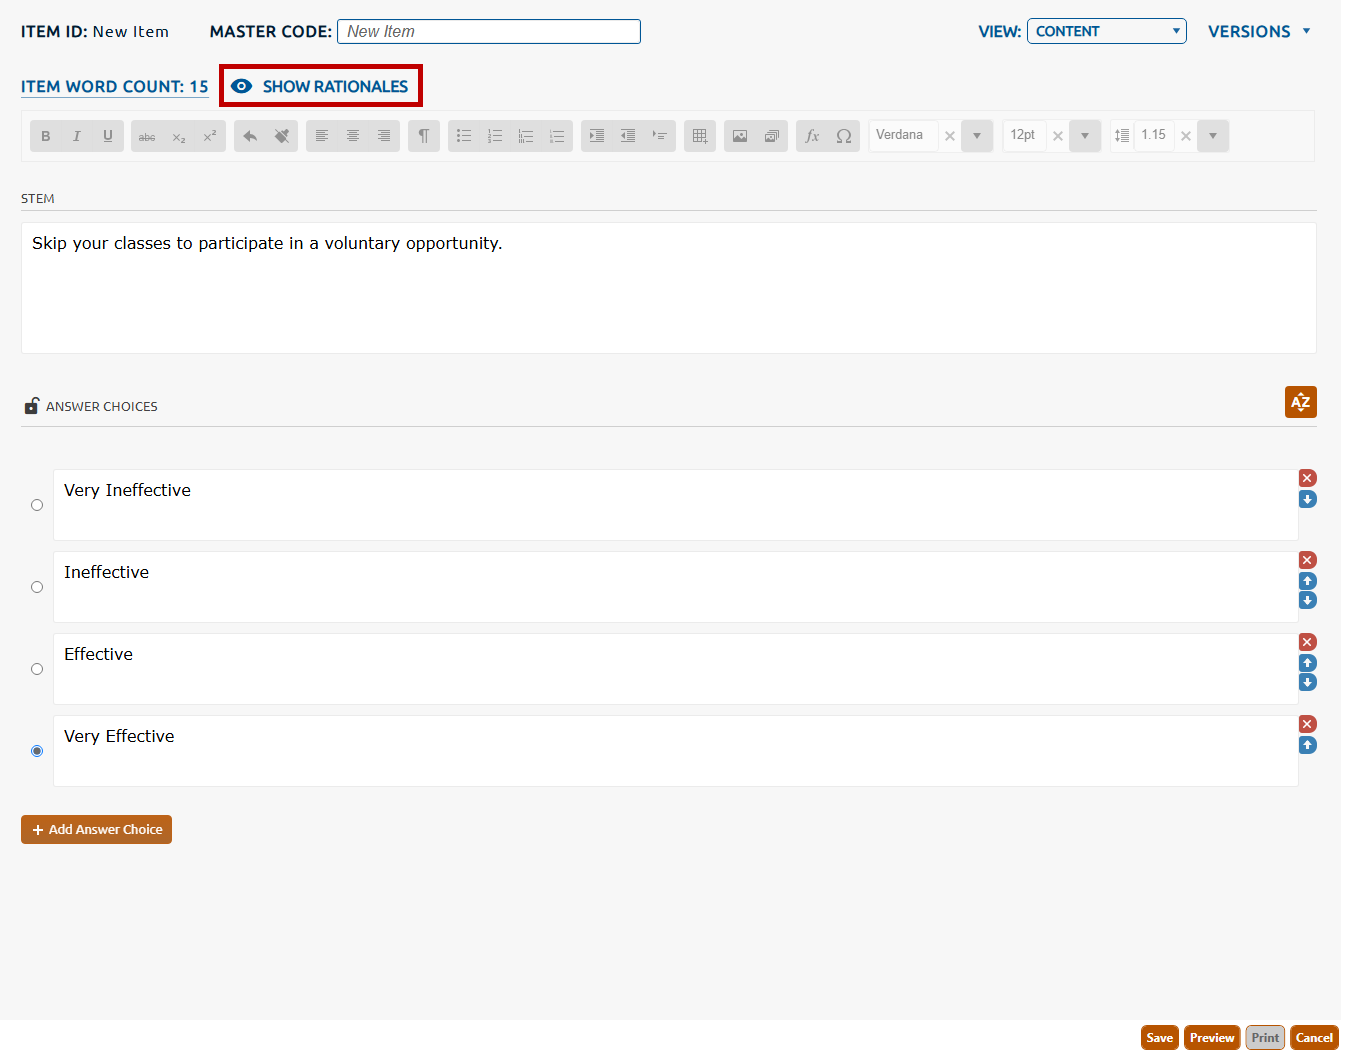Viewport: 1346px width, 1055px height.
Task: Open the Versions menu
Action: tap(1258, 31)
